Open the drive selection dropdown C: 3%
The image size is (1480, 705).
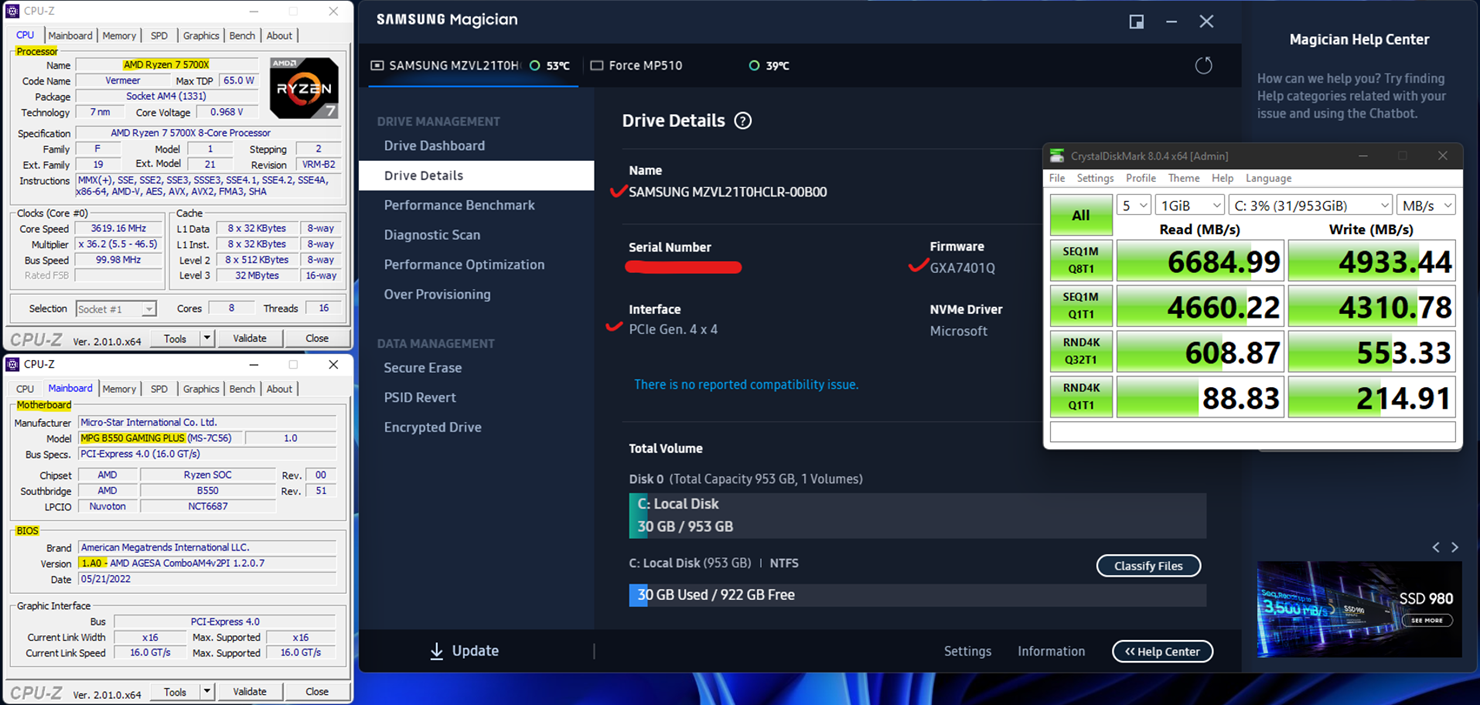point(1310,205)
